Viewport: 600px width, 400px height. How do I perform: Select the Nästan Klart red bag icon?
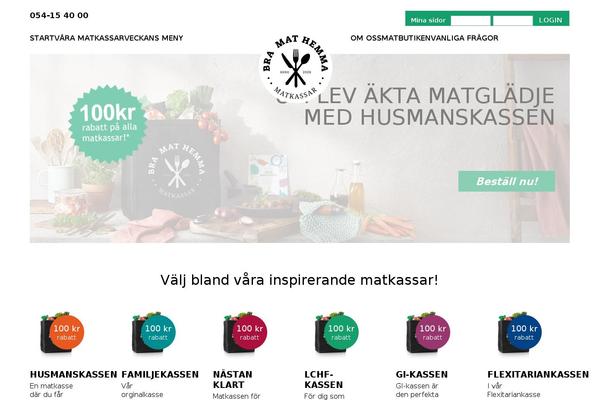(245, 333)
